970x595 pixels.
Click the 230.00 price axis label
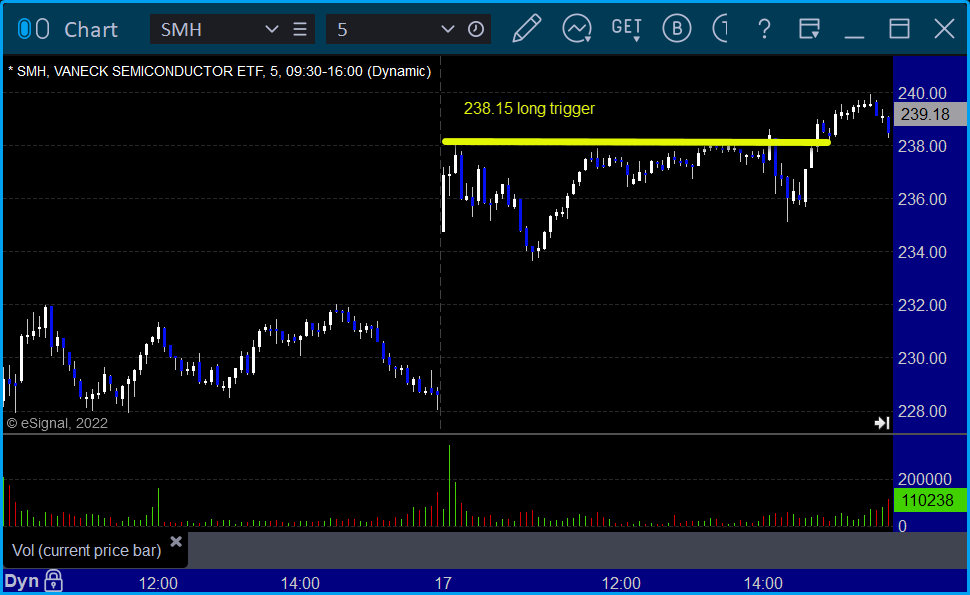pyautogui.click(x=922, y=358)
